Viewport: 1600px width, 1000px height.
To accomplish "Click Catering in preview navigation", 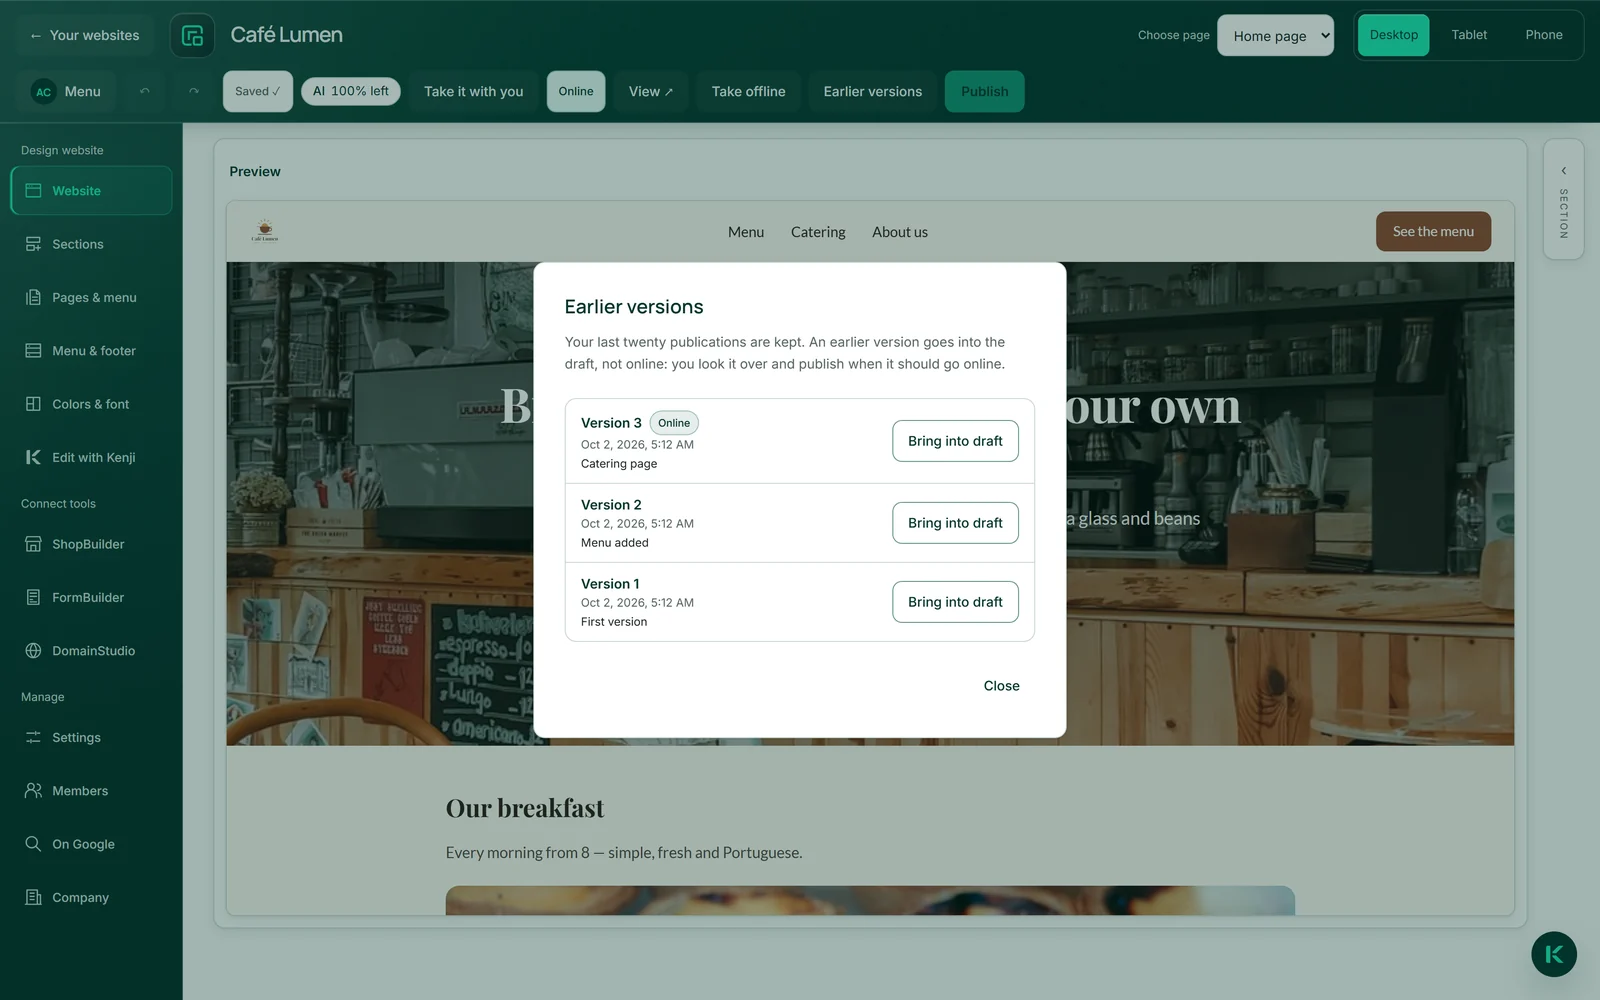I will (818, 232).
